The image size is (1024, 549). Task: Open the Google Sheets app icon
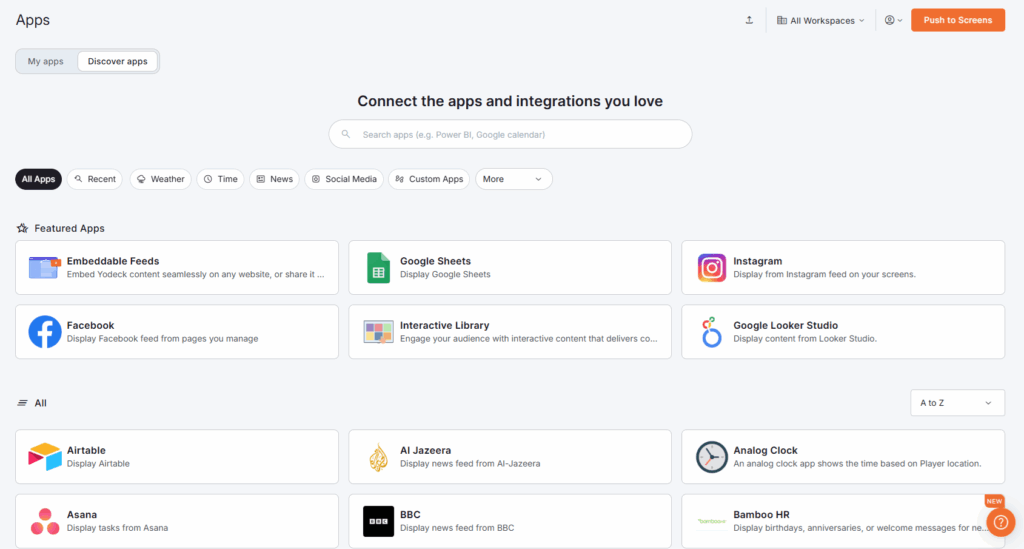(378, 268)
